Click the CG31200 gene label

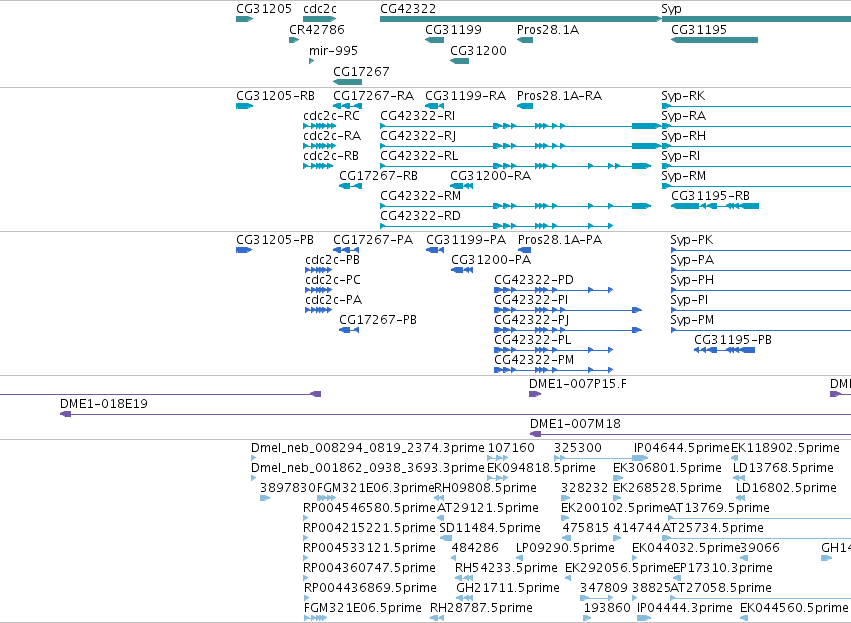coord(478,50)
